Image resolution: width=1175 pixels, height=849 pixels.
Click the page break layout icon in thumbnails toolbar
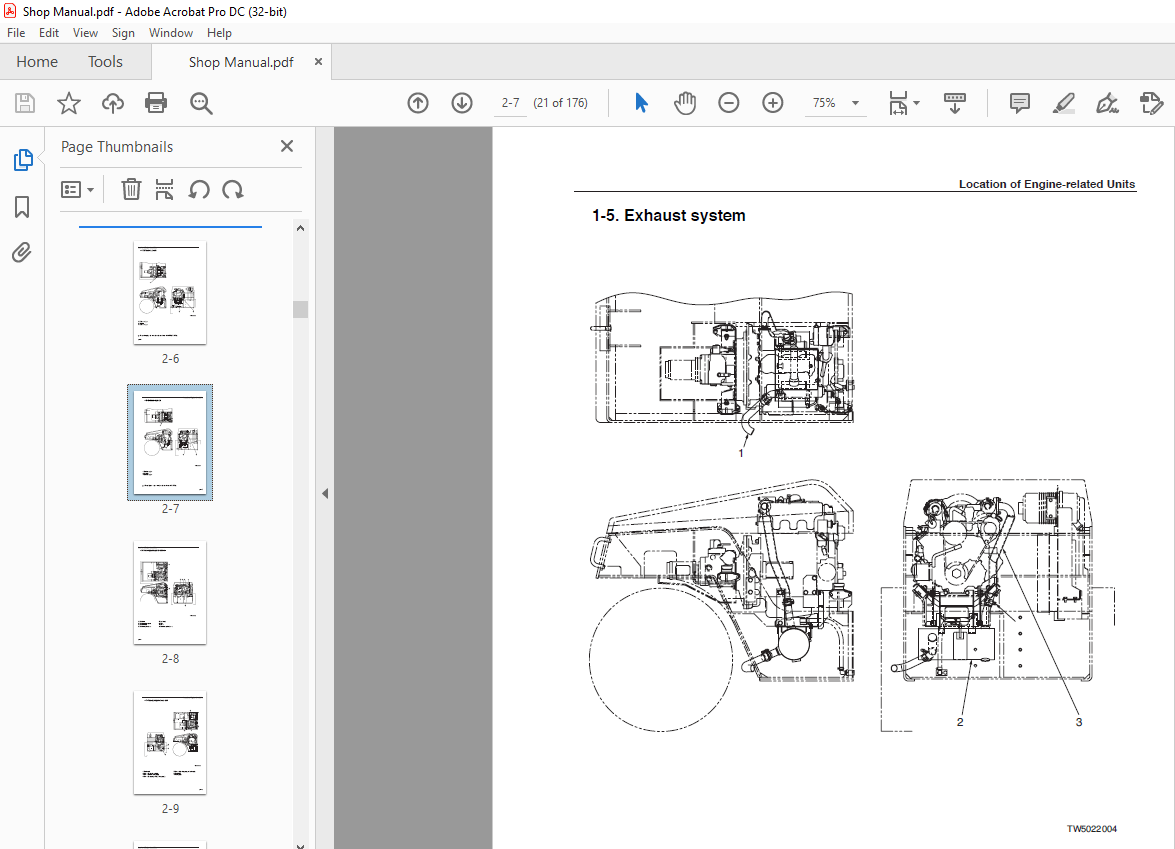pyautogui.click(x=164, y=190)
